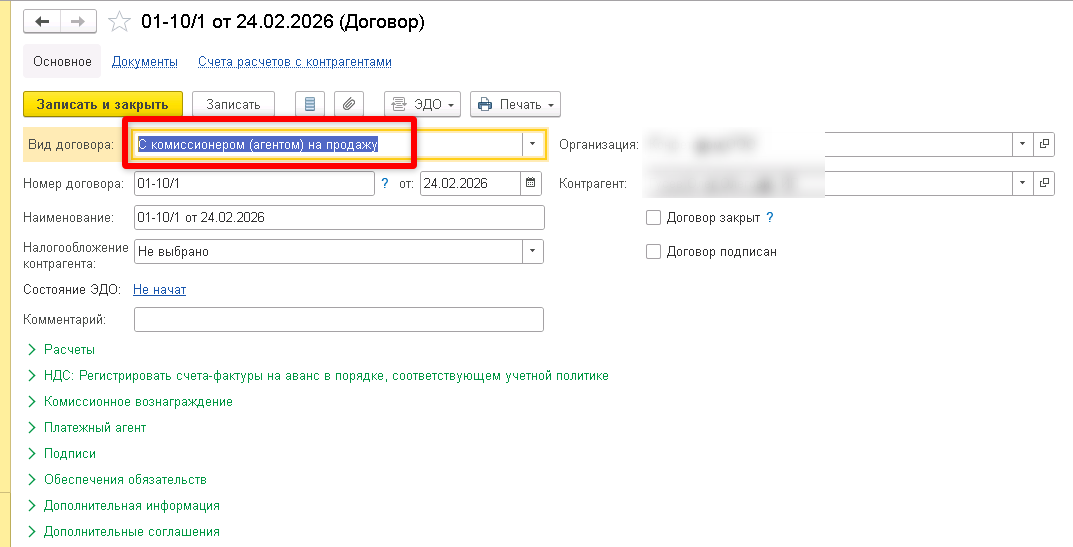
Task: Open attached files paperclip icon
Action: (x=349, y=104)
